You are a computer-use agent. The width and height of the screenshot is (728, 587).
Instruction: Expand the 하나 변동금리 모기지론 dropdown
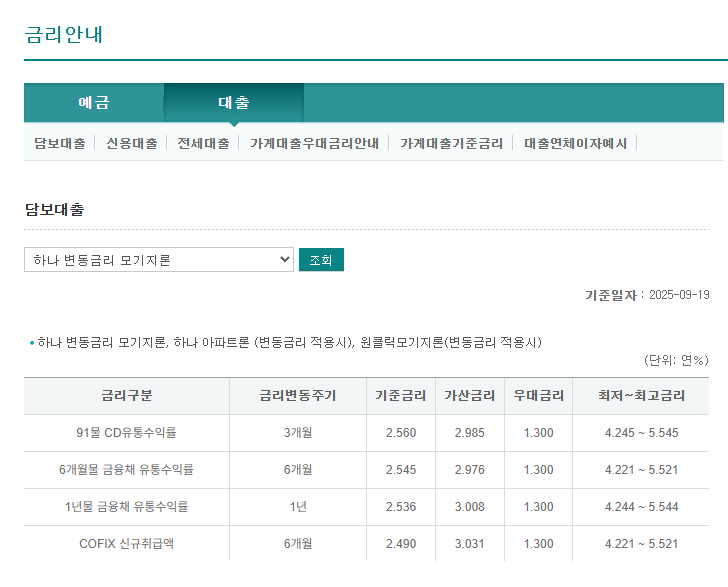(x=159, y=260)
